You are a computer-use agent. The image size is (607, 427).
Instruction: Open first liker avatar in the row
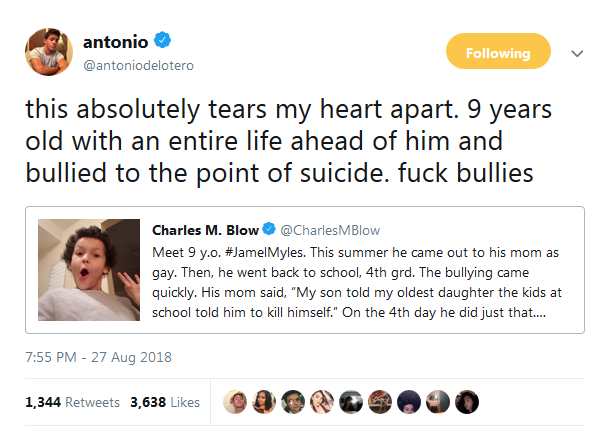235,402
